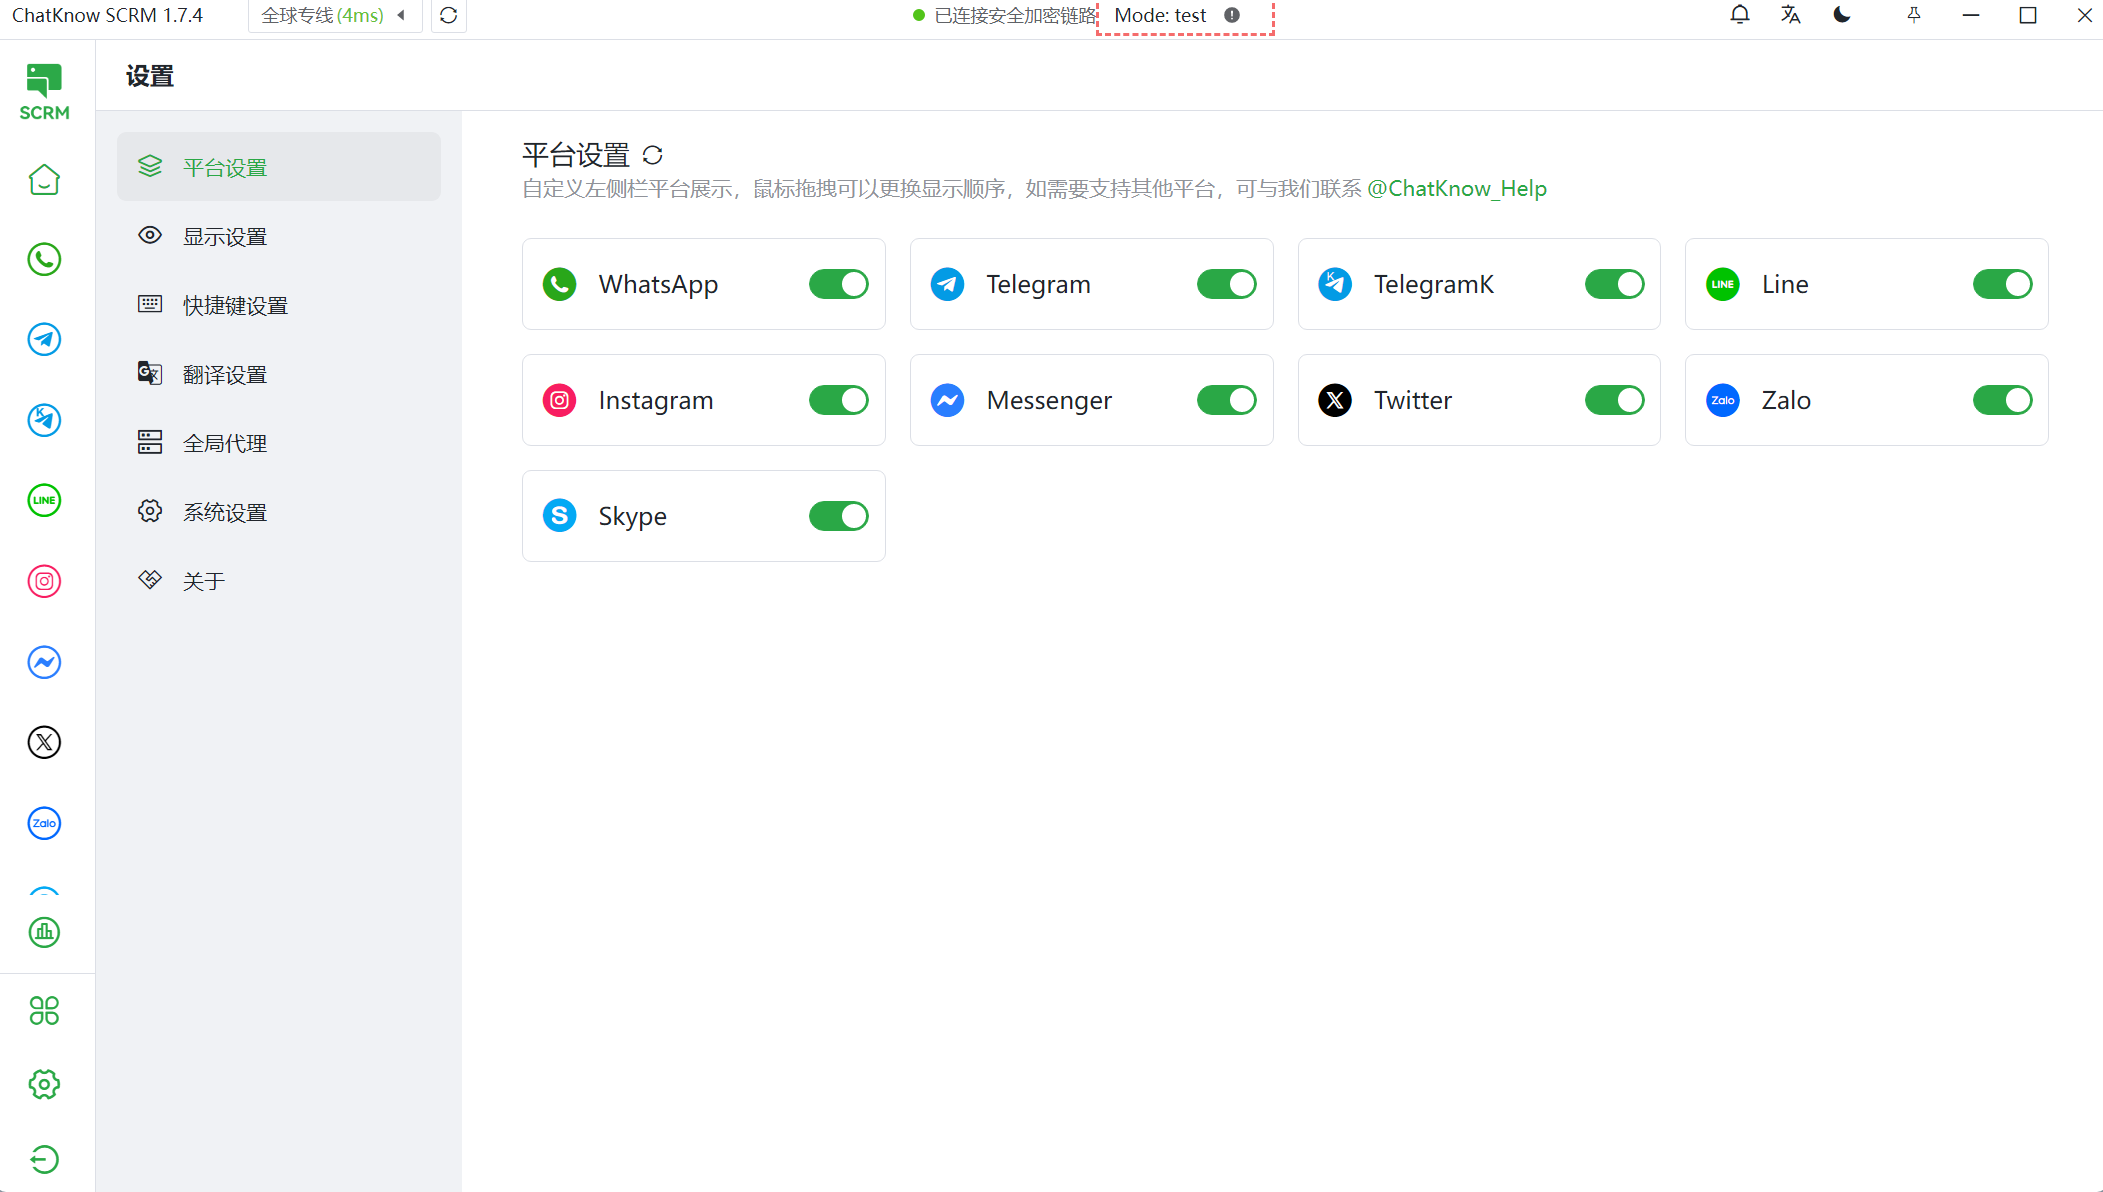Open Instagram in the left sidebar
Image resolution: width=2103 pixels, height=1192 pixels.
44,581
